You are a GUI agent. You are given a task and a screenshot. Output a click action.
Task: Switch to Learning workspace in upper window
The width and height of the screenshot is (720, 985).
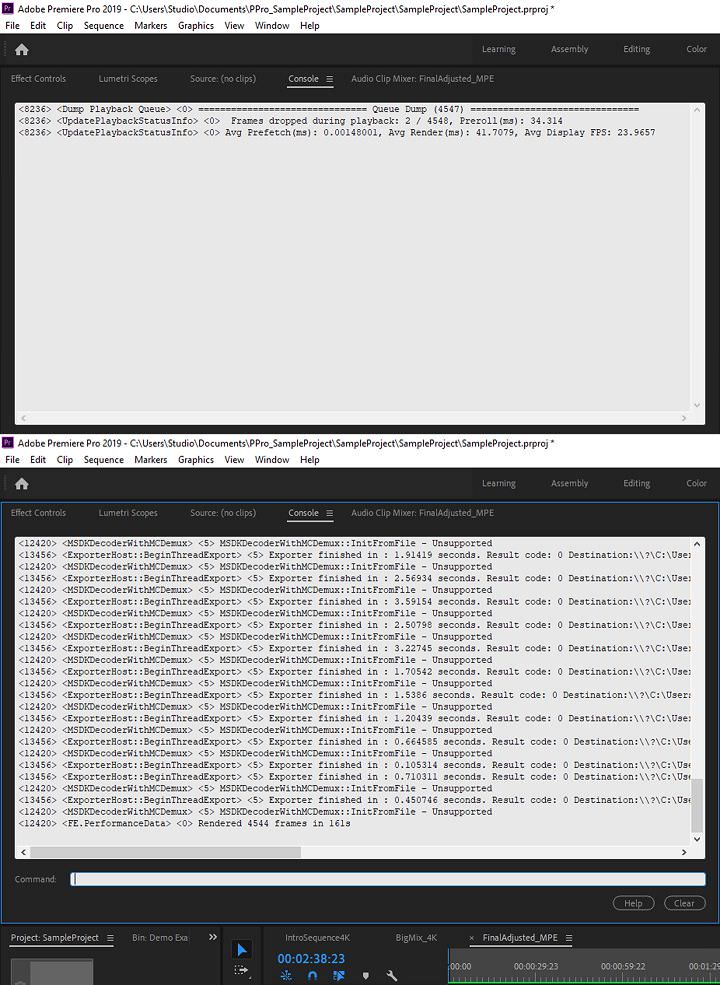coord(499,49)
